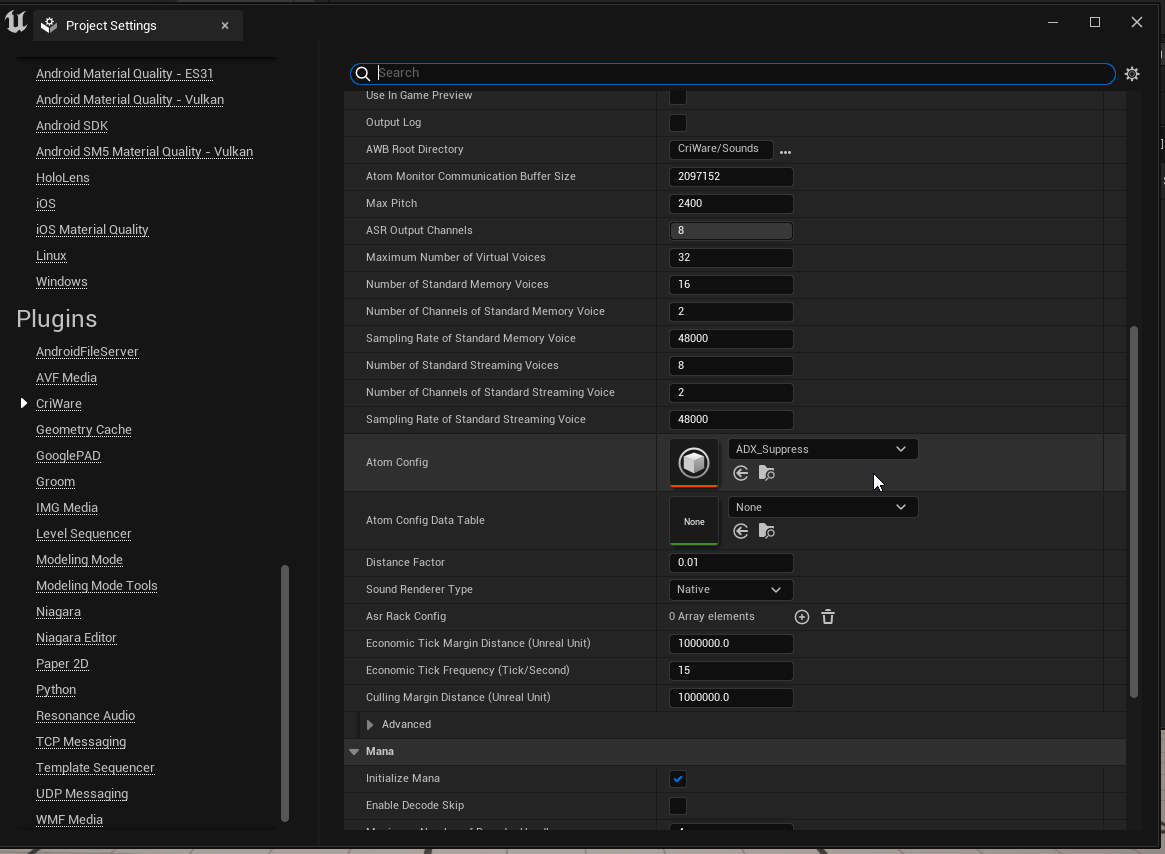Click the Distance Factor value field
Viewport: 1165px width, 854px height.
[x=731, y=563]
